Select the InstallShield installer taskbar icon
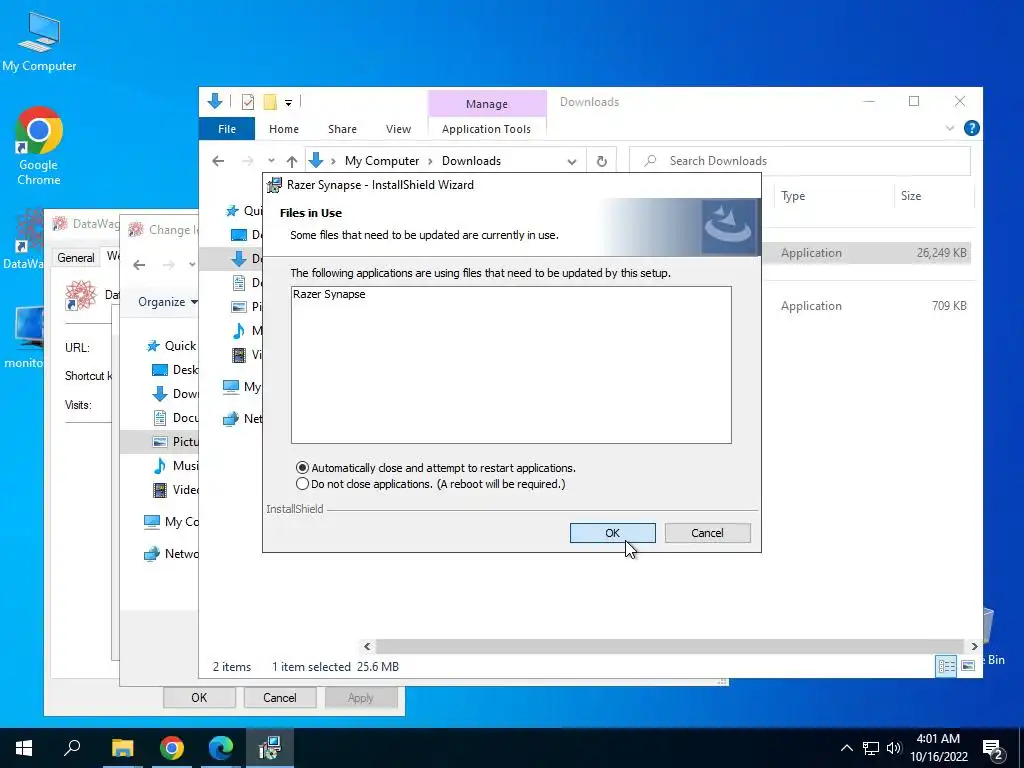 (270, 748)
